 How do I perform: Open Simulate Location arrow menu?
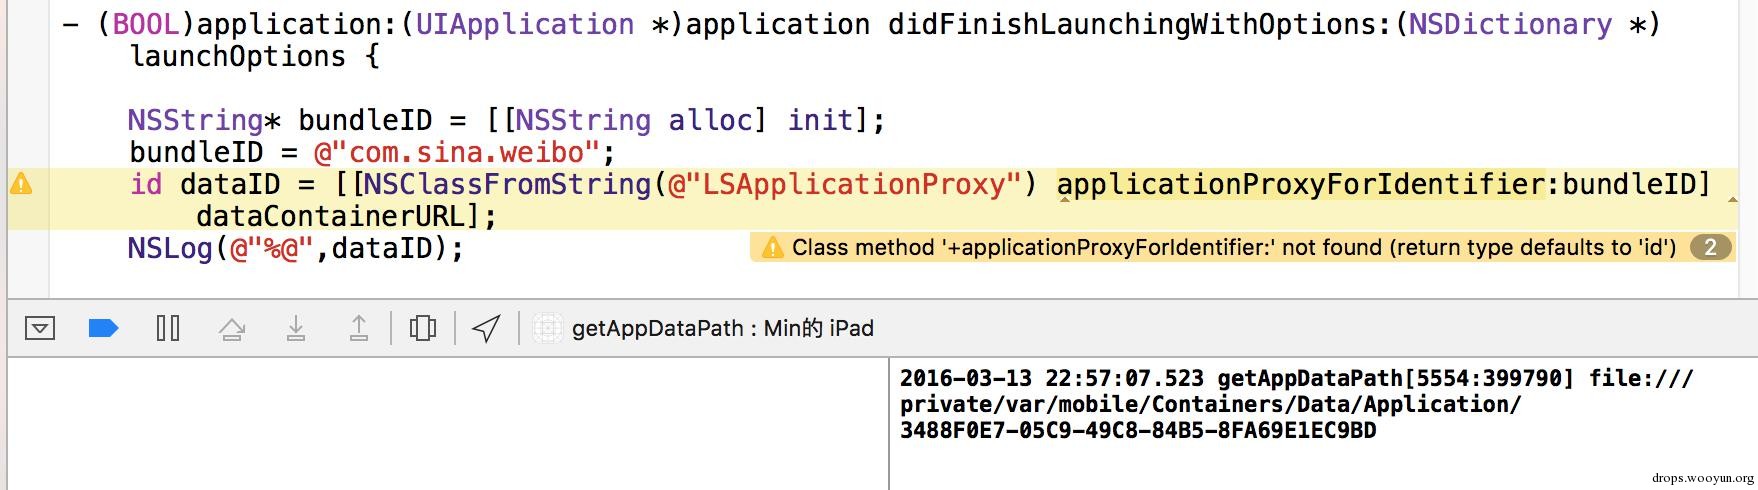(486, 328)
